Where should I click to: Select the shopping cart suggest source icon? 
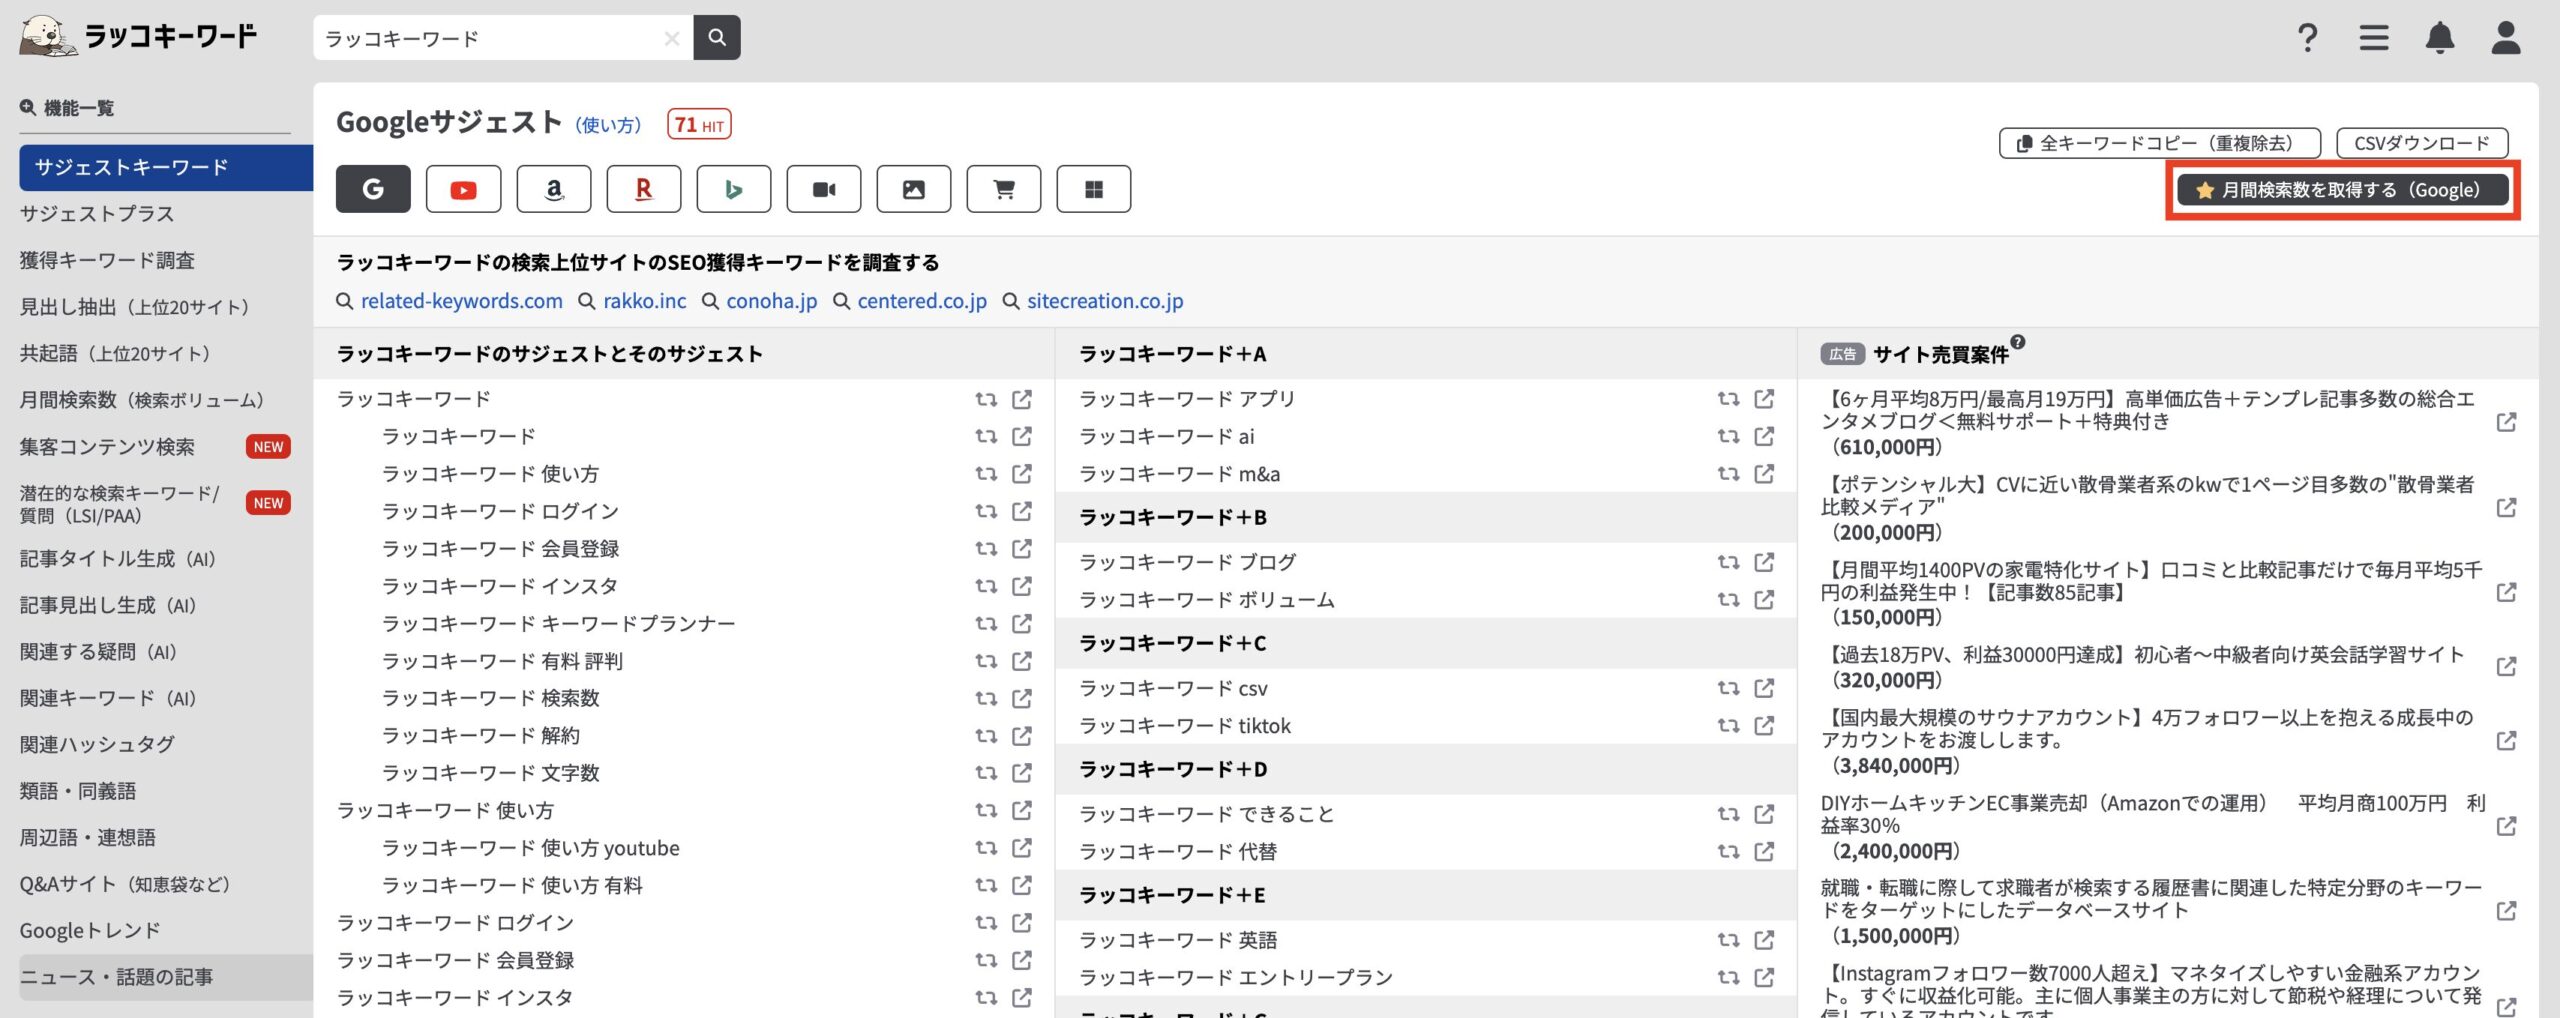[x=1003, y=189]
